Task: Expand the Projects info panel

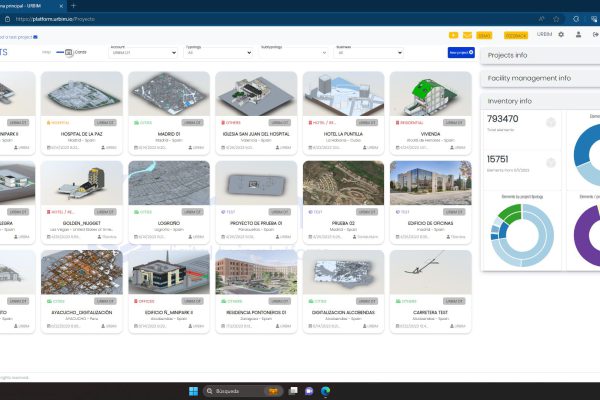Action: [540, 56]
